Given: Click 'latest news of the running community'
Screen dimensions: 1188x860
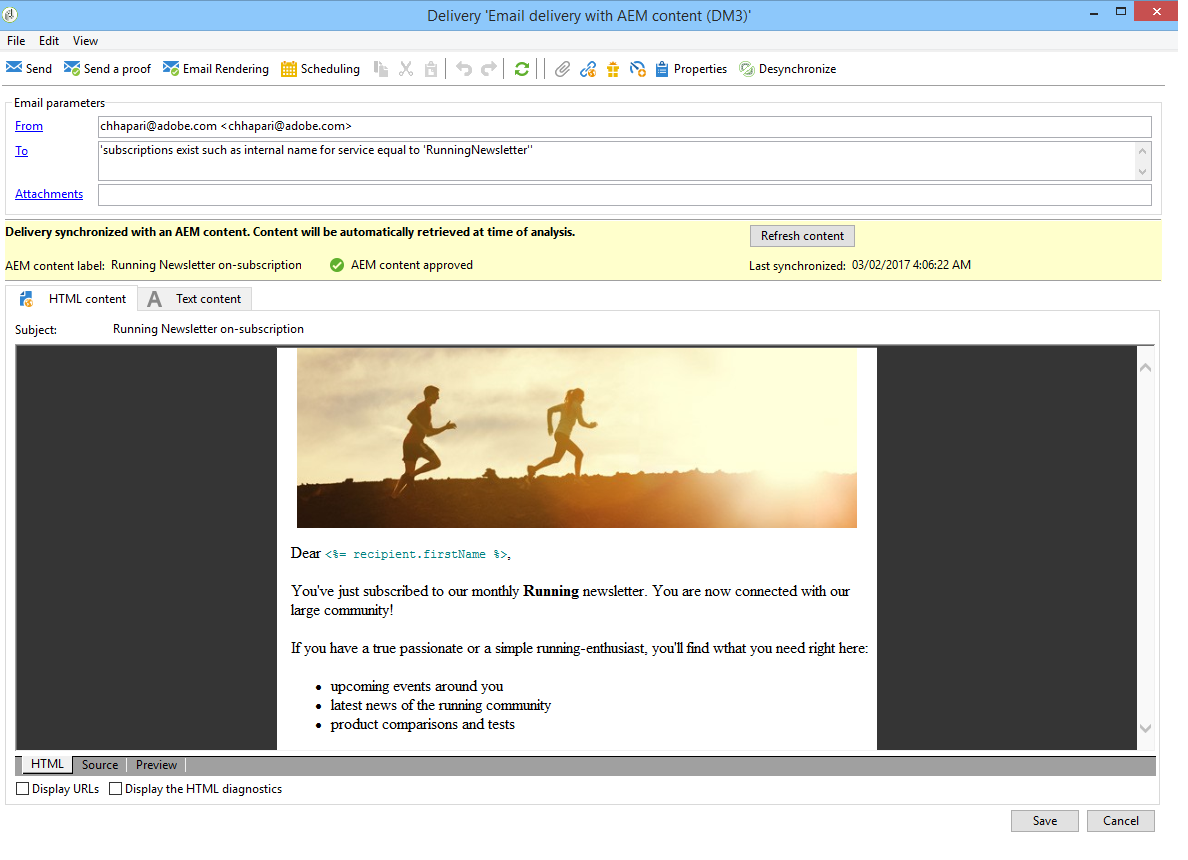Looking at the screenshot, I should [440, 705].
